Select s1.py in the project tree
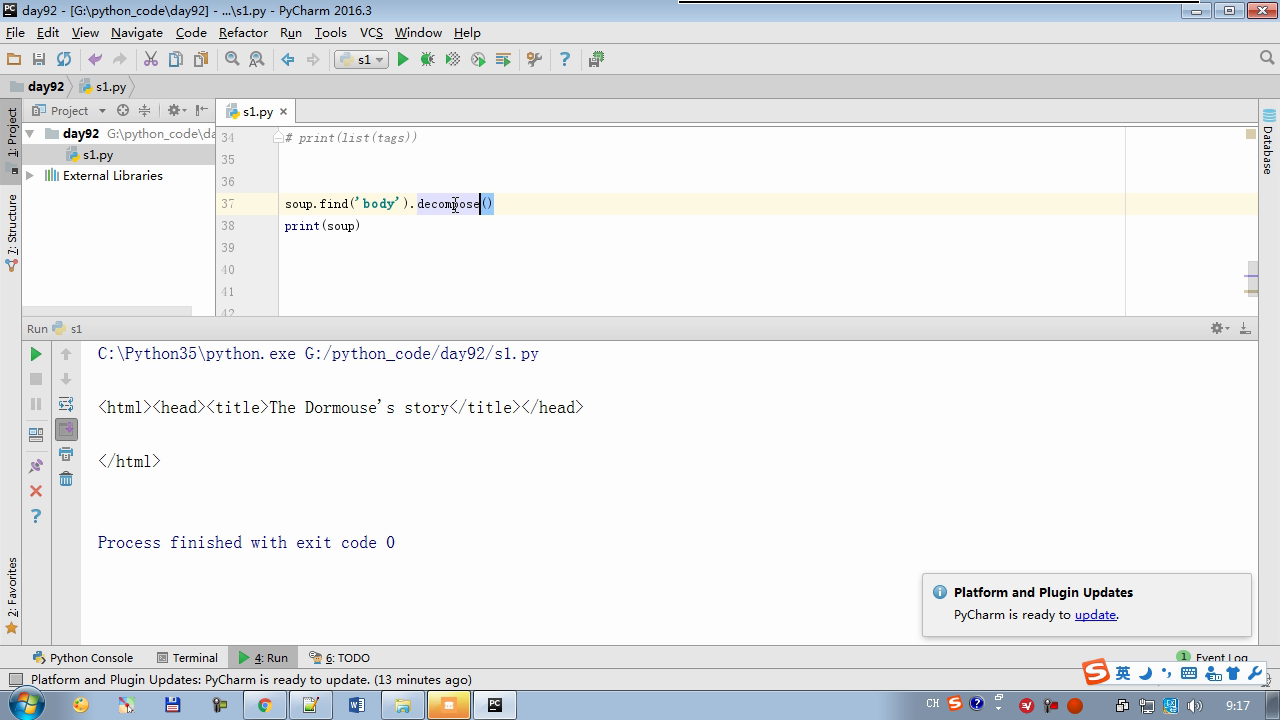Screen dimensions: 1280x720 [x=97, y=155]
